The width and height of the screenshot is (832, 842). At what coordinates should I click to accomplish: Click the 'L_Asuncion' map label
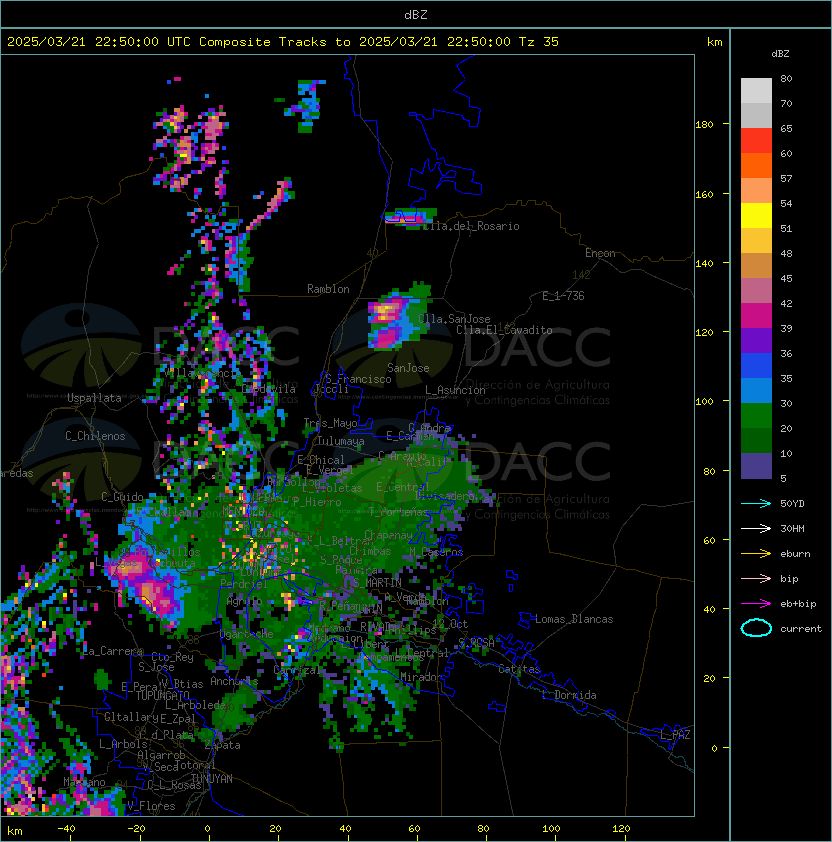pos(455,390)
